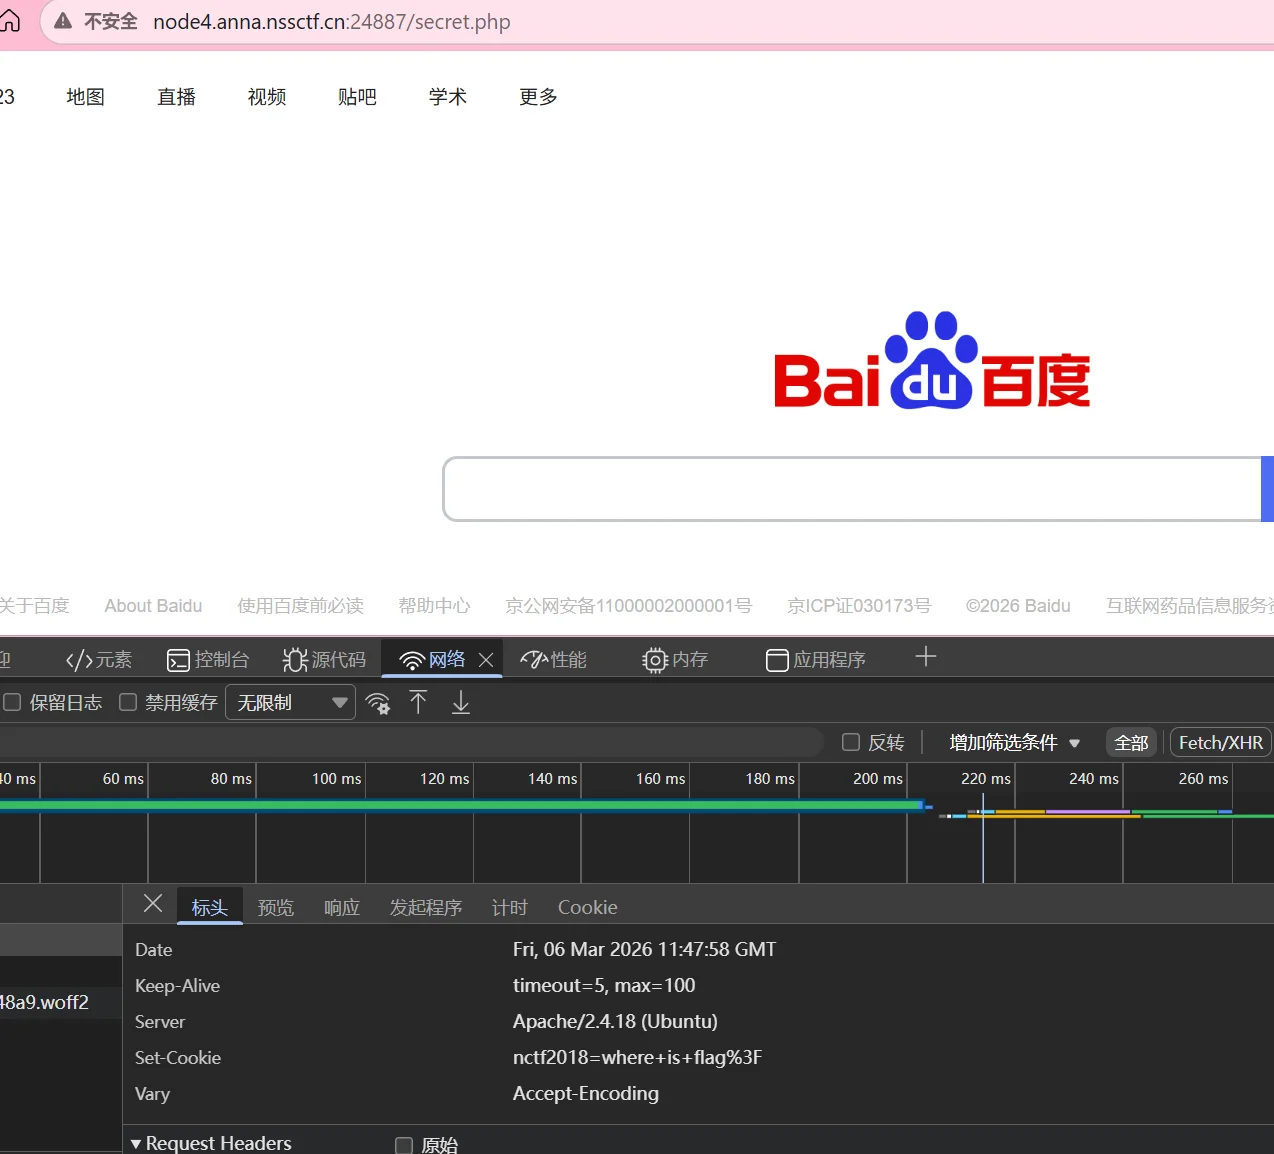
Task: Open the About Baidu link
Action: coord(153,606)
